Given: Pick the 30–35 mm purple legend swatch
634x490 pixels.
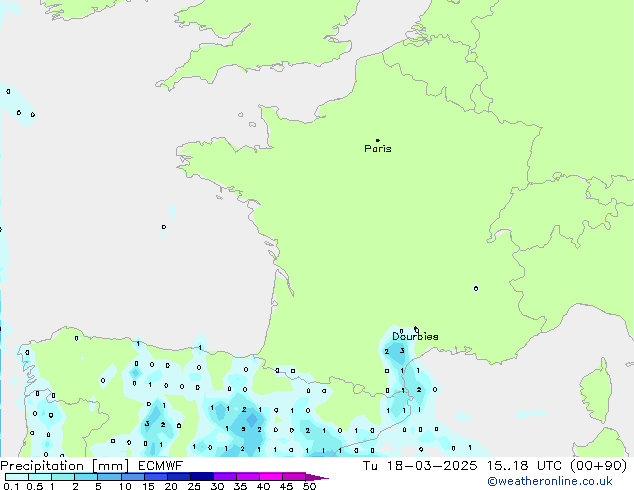Looking at the screenshot, I should pyautogui.click(x=224, y=477).
